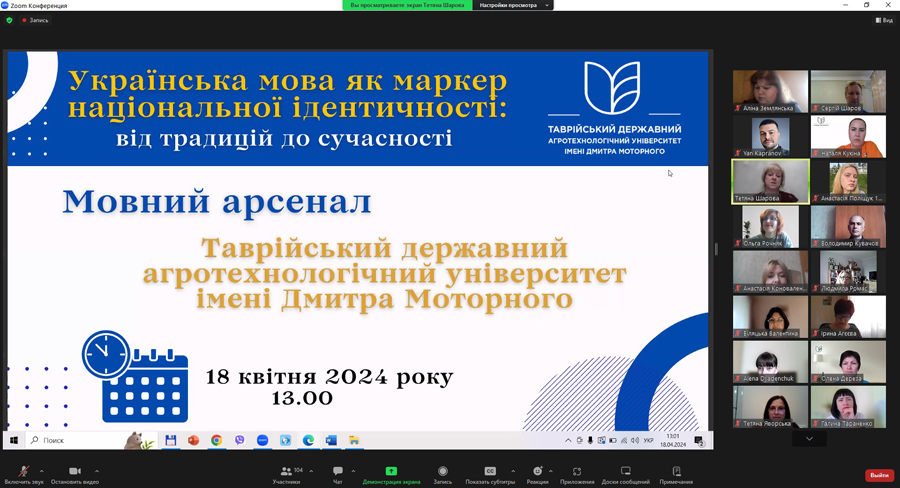Select Сергій Шаров video thumbnail
Viewport: 900px width, 488px height.
click(x=848, y=91)
